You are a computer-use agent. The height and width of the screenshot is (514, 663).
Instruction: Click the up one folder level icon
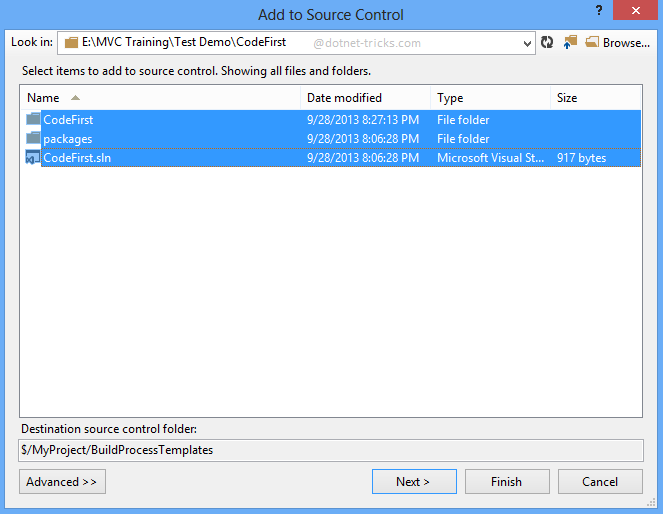tap(570, 42)
